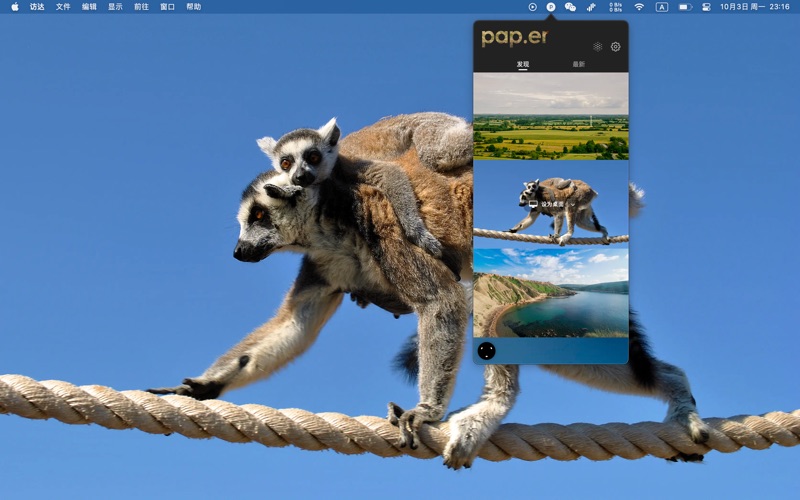800x500 pixels.
Task: Select the green farmland wallpaper thumbnail
Action: coord(550,116)
